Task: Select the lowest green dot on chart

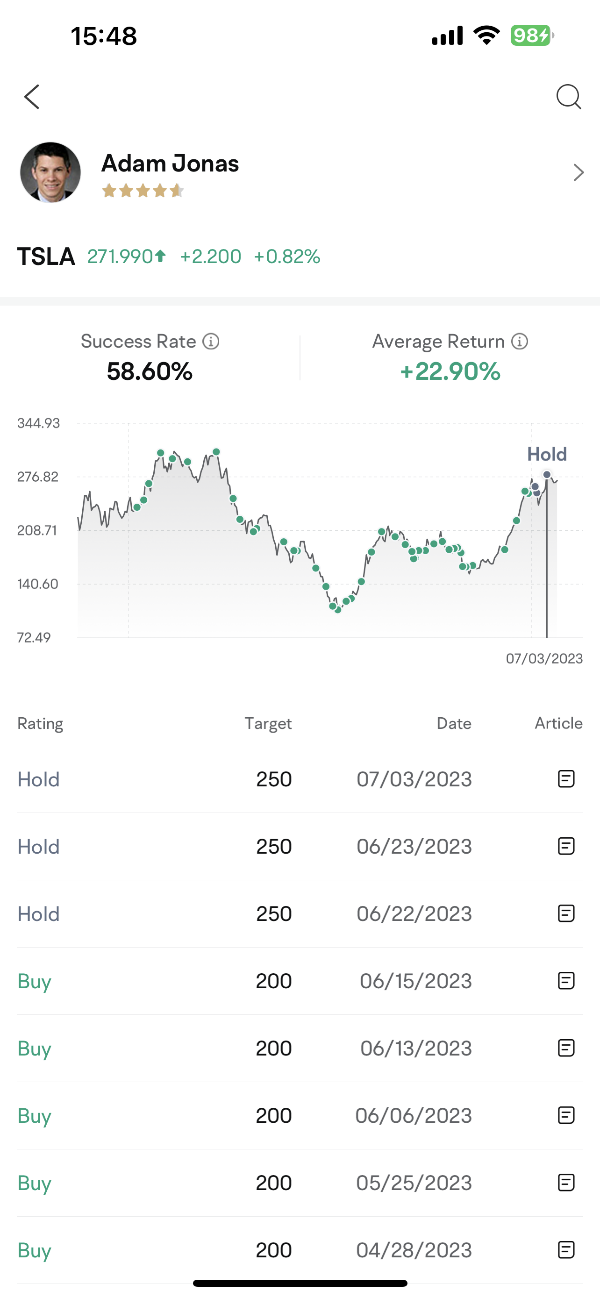Action: coord(338,609)
